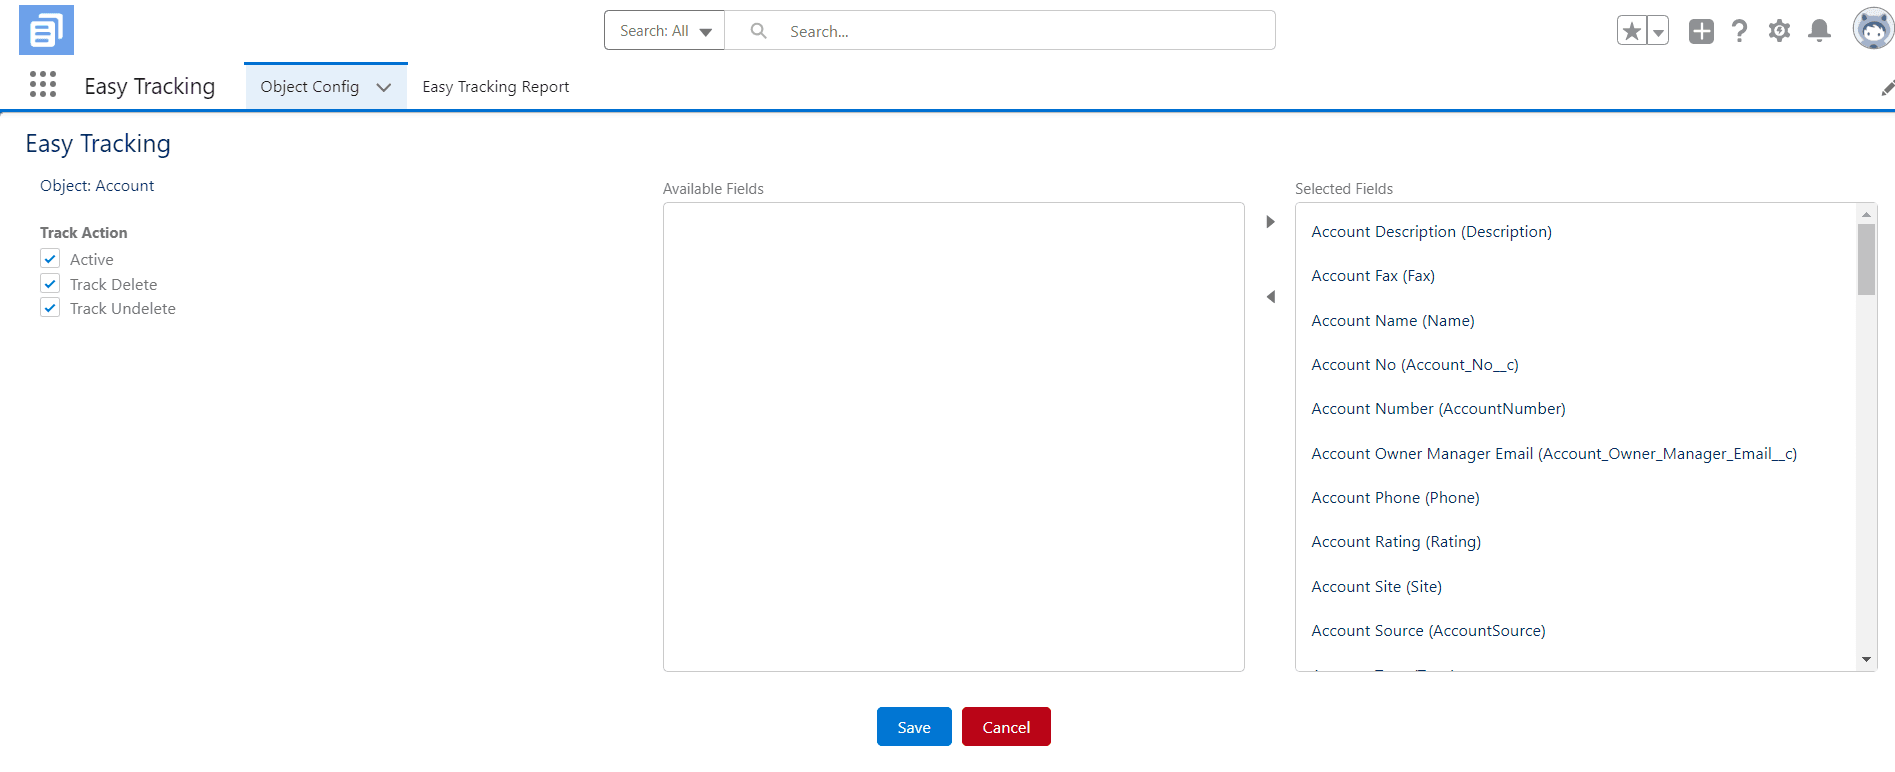
Task: Open the Easy Tracking Report tab
Action: [x=495, y=87]
